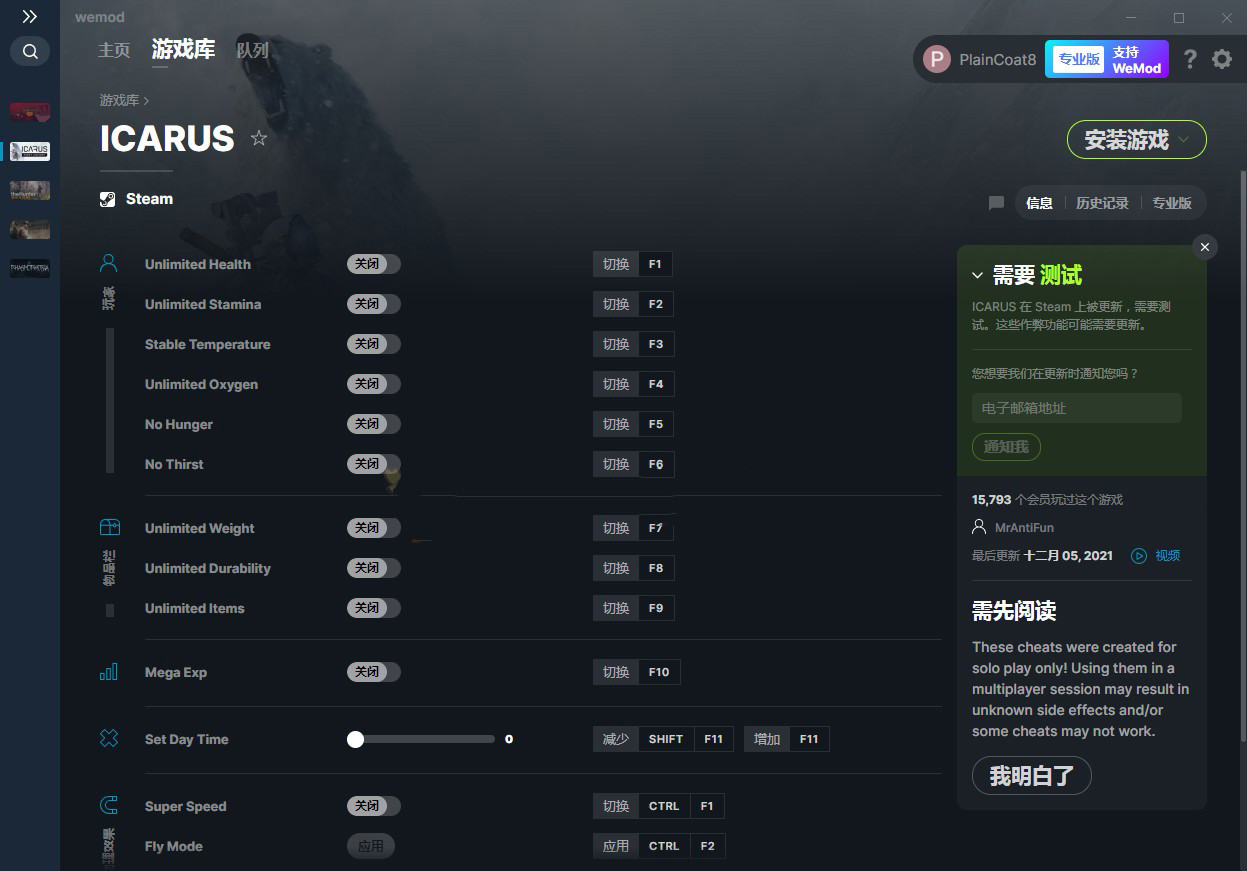Screen dimensions: 1247x871
Task: Switch to the 游戏库 tab
Action: point(183,50)
